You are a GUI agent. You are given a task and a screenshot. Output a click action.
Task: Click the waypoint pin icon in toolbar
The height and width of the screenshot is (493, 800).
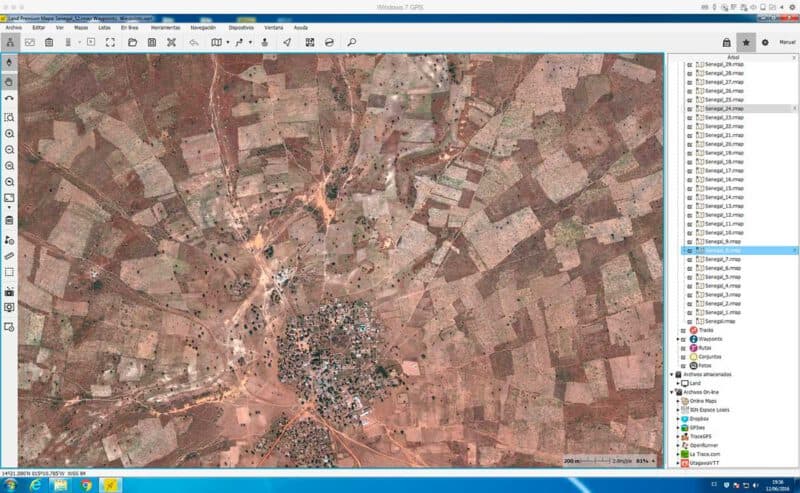pyautogui.click(x=264, y=42)
